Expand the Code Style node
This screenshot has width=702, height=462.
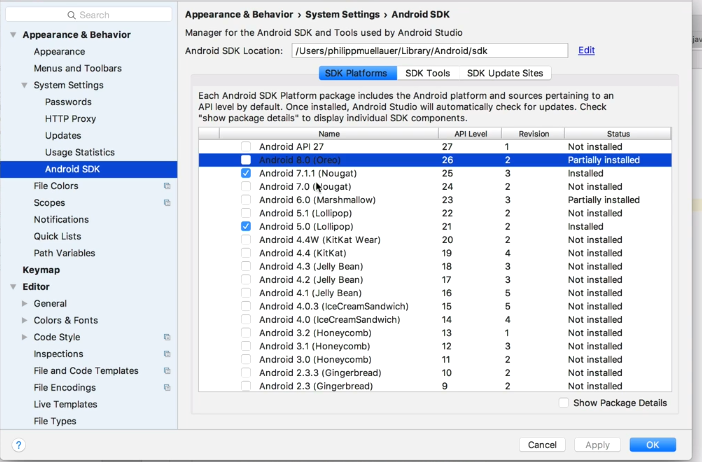pyautogui.click(x=25, y=337)
